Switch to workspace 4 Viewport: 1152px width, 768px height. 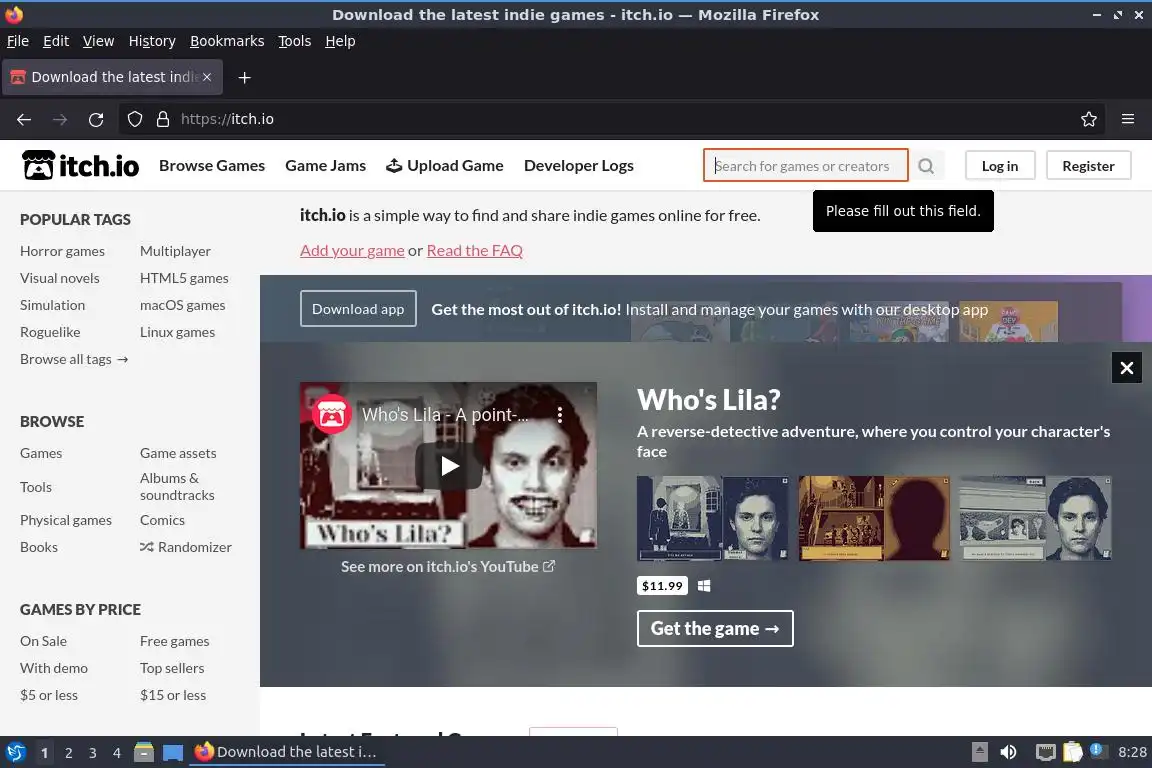pyautogui.click(x=117, y=753)
